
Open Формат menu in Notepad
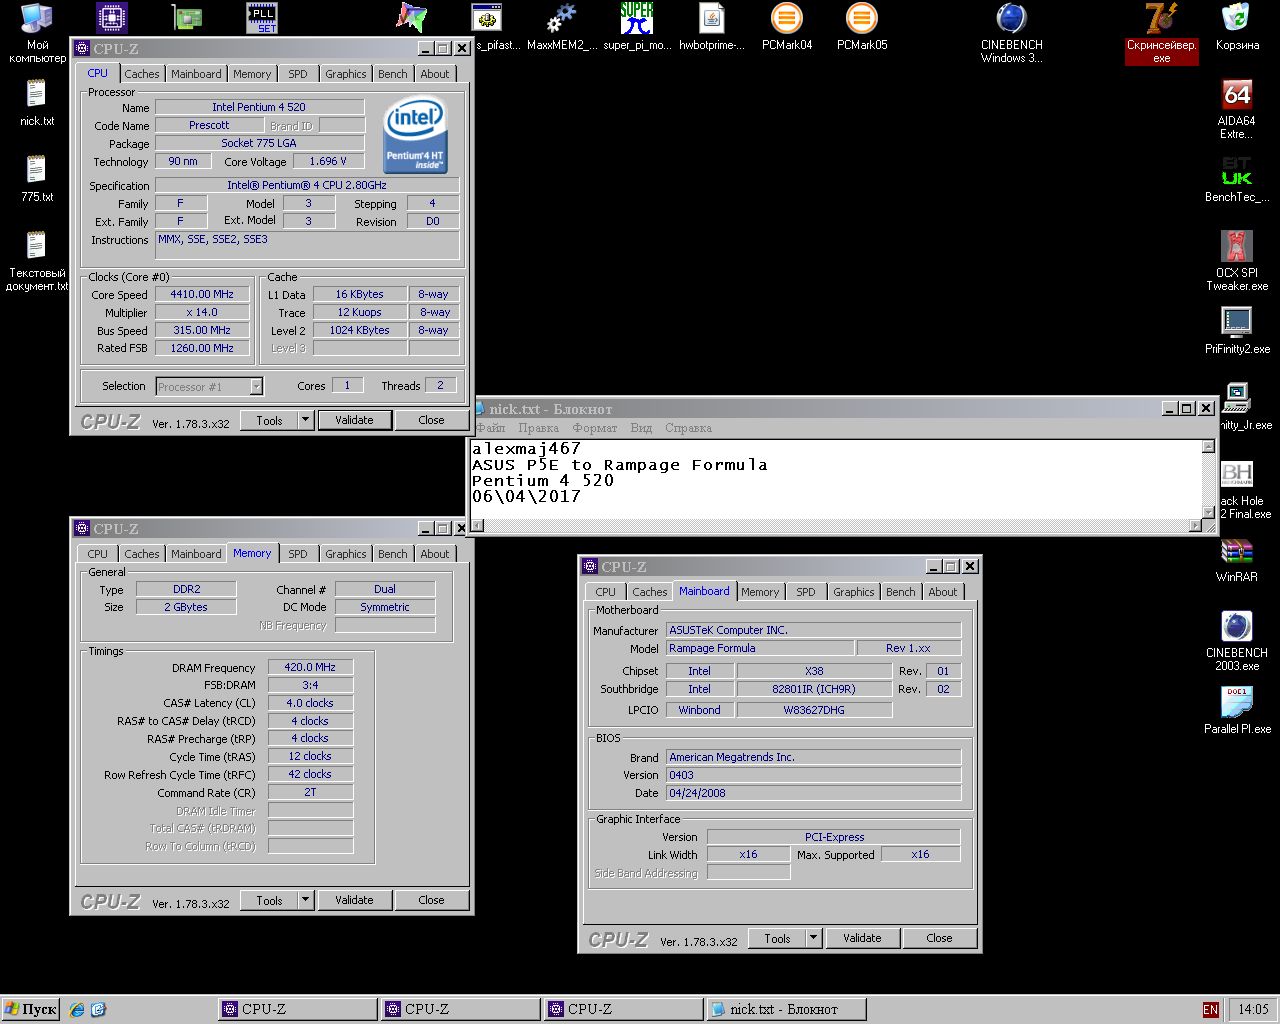(595, 428)
